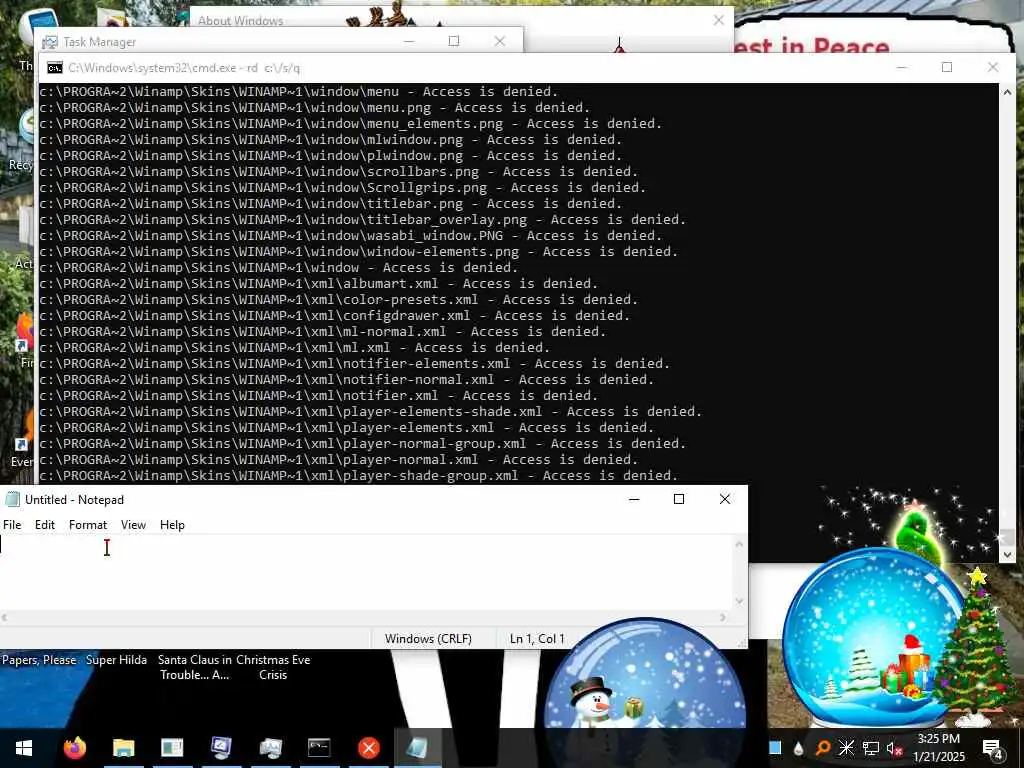Image resolution: width=1024 pixels, height=768 pixels.
Task: Select the Christmas Eve Crisis desktop label
Action: pos(273,667)
